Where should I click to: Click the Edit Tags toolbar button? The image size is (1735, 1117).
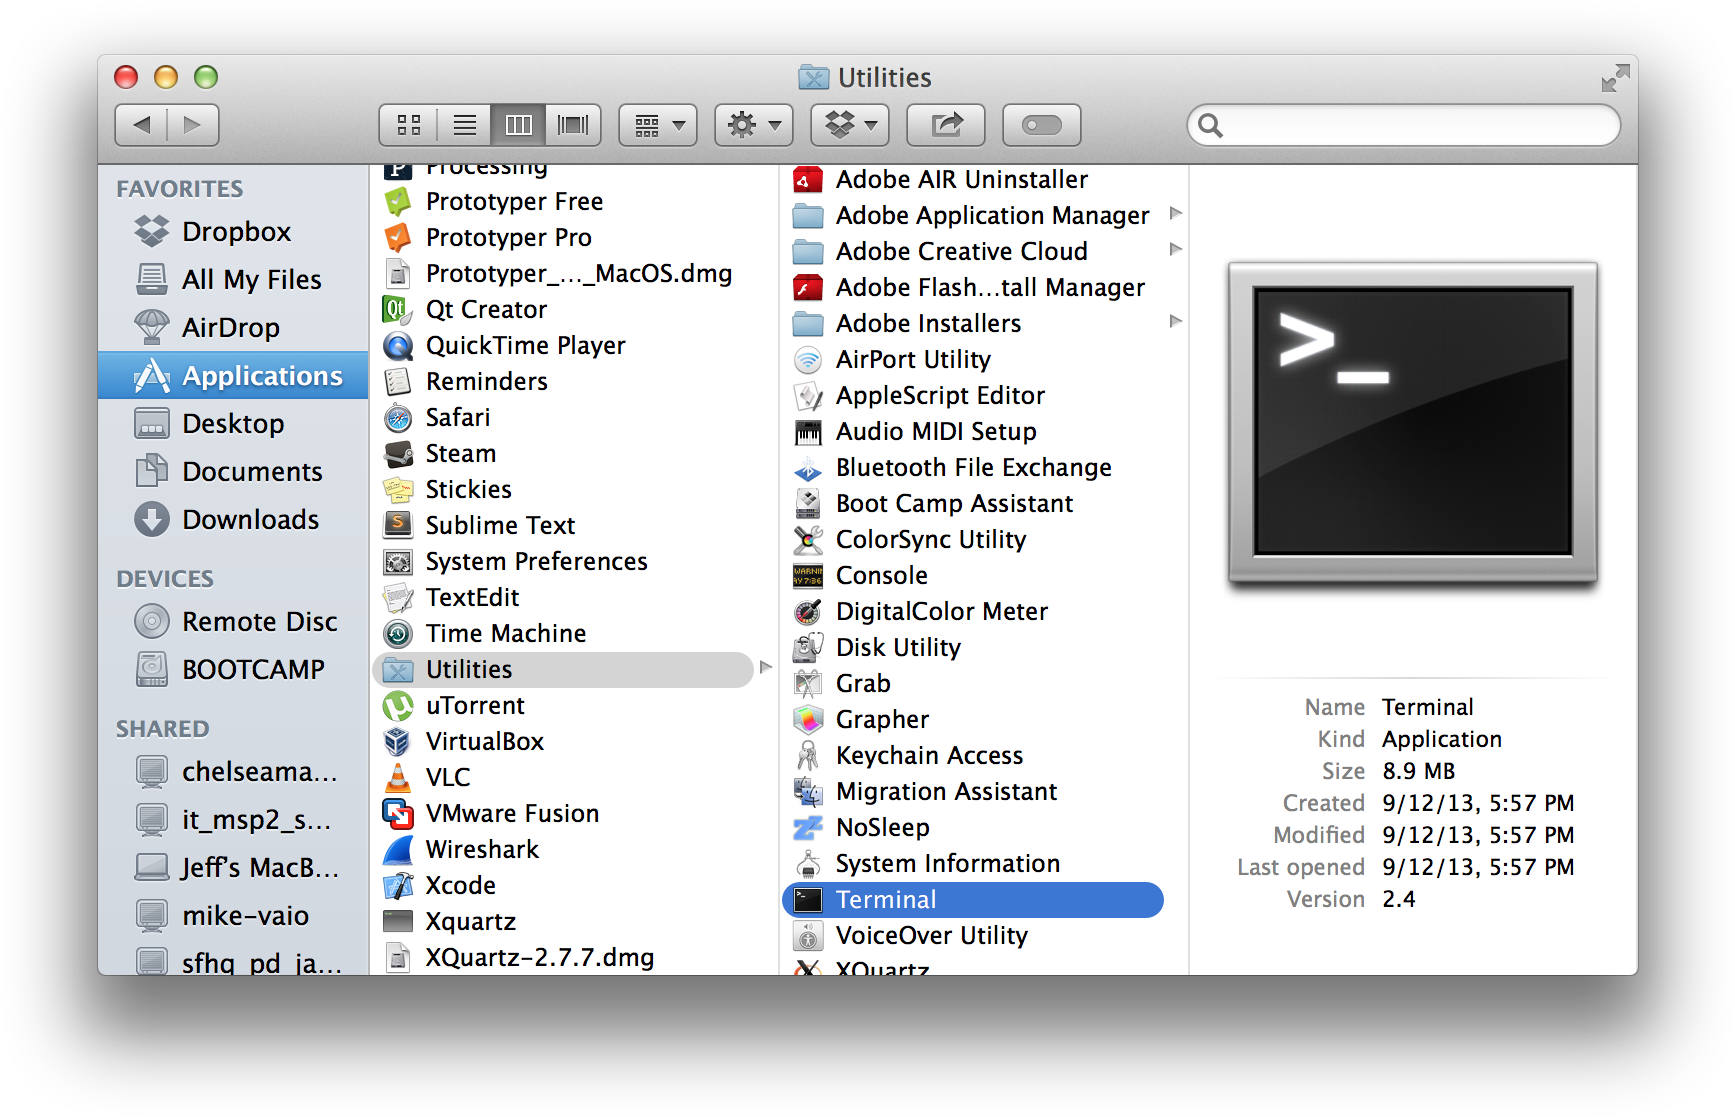(1042, 125)
